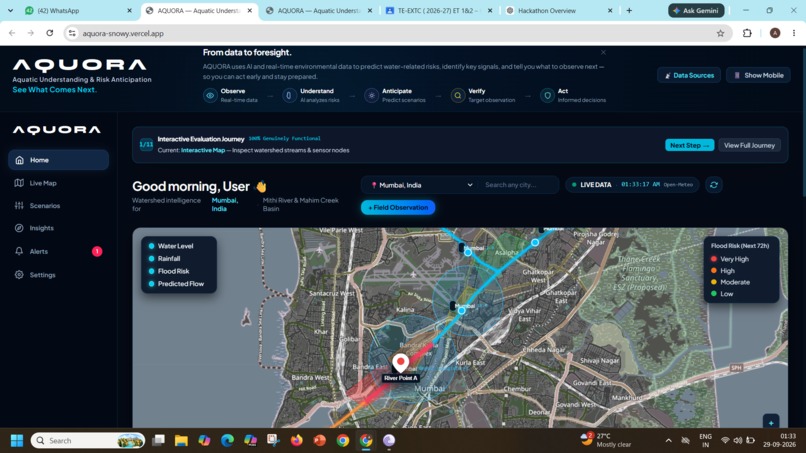This screenshot has width=806, height=453.
Task: Open File Explorer from the taskbar
Action: tap(181, 441)
